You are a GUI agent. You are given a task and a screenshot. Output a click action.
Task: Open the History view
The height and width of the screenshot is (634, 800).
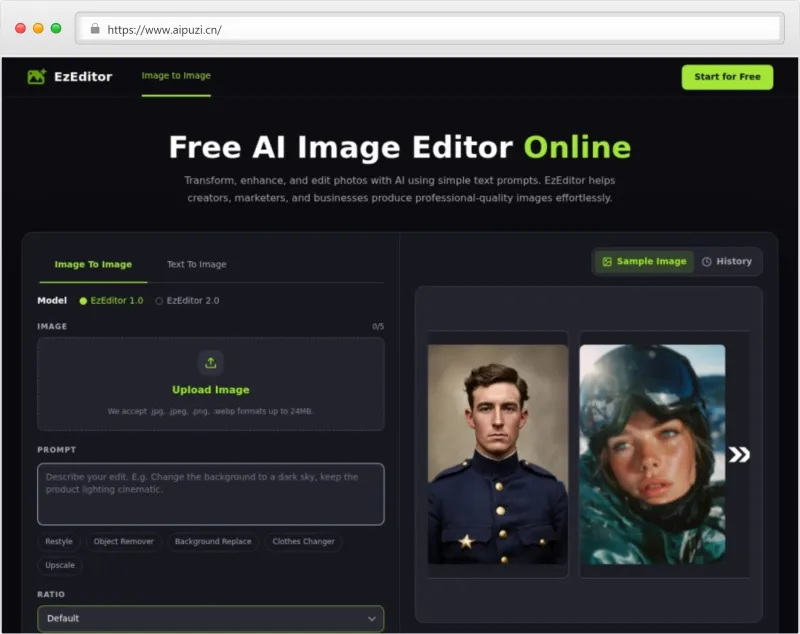tap(727, 262)
